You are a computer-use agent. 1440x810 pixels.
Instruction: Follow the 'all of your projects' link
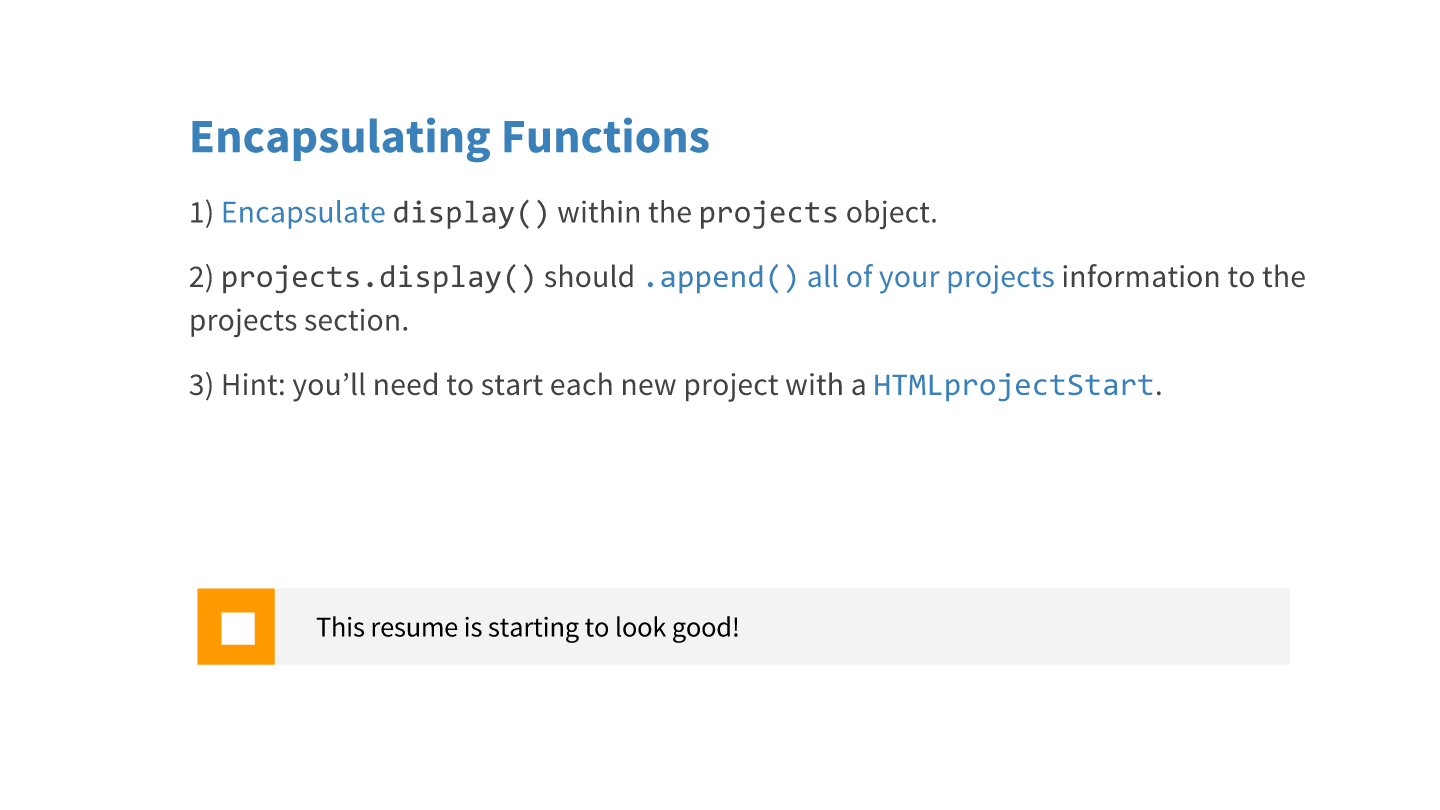tap(930, 277)
